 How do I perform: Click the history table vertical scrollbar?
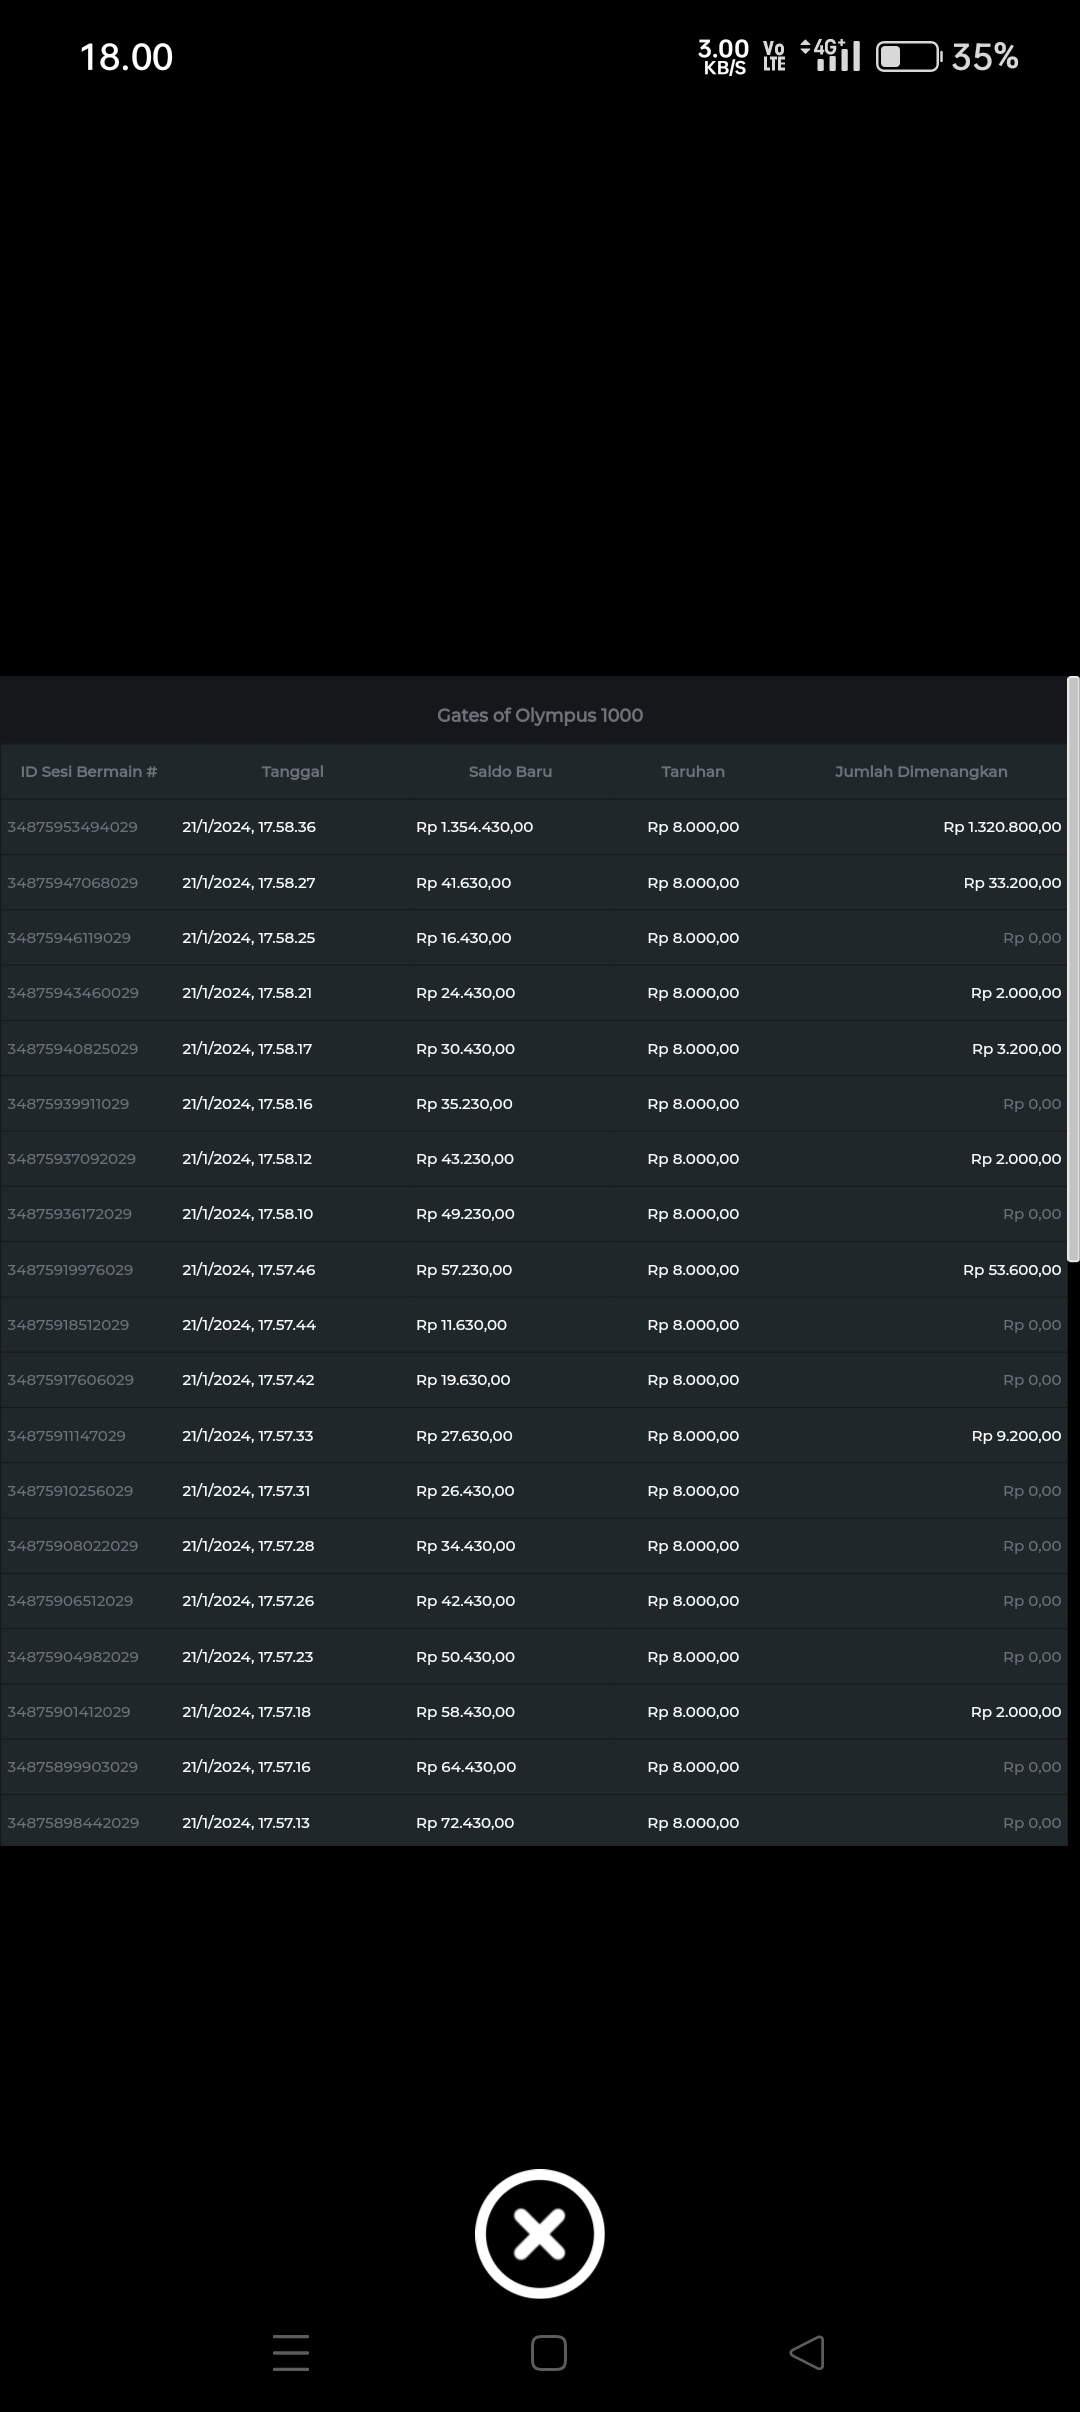1073,968
